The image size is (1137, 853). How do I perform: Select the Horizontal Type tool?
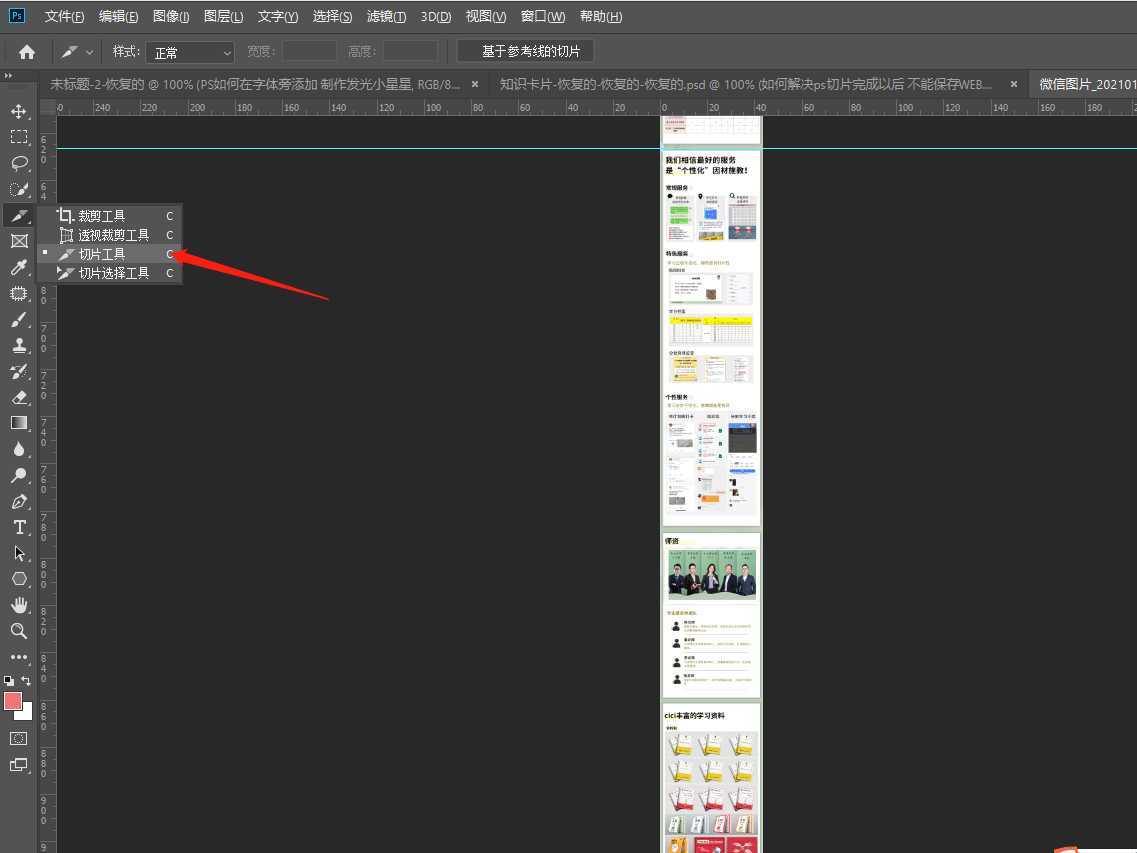click(19, 527)
